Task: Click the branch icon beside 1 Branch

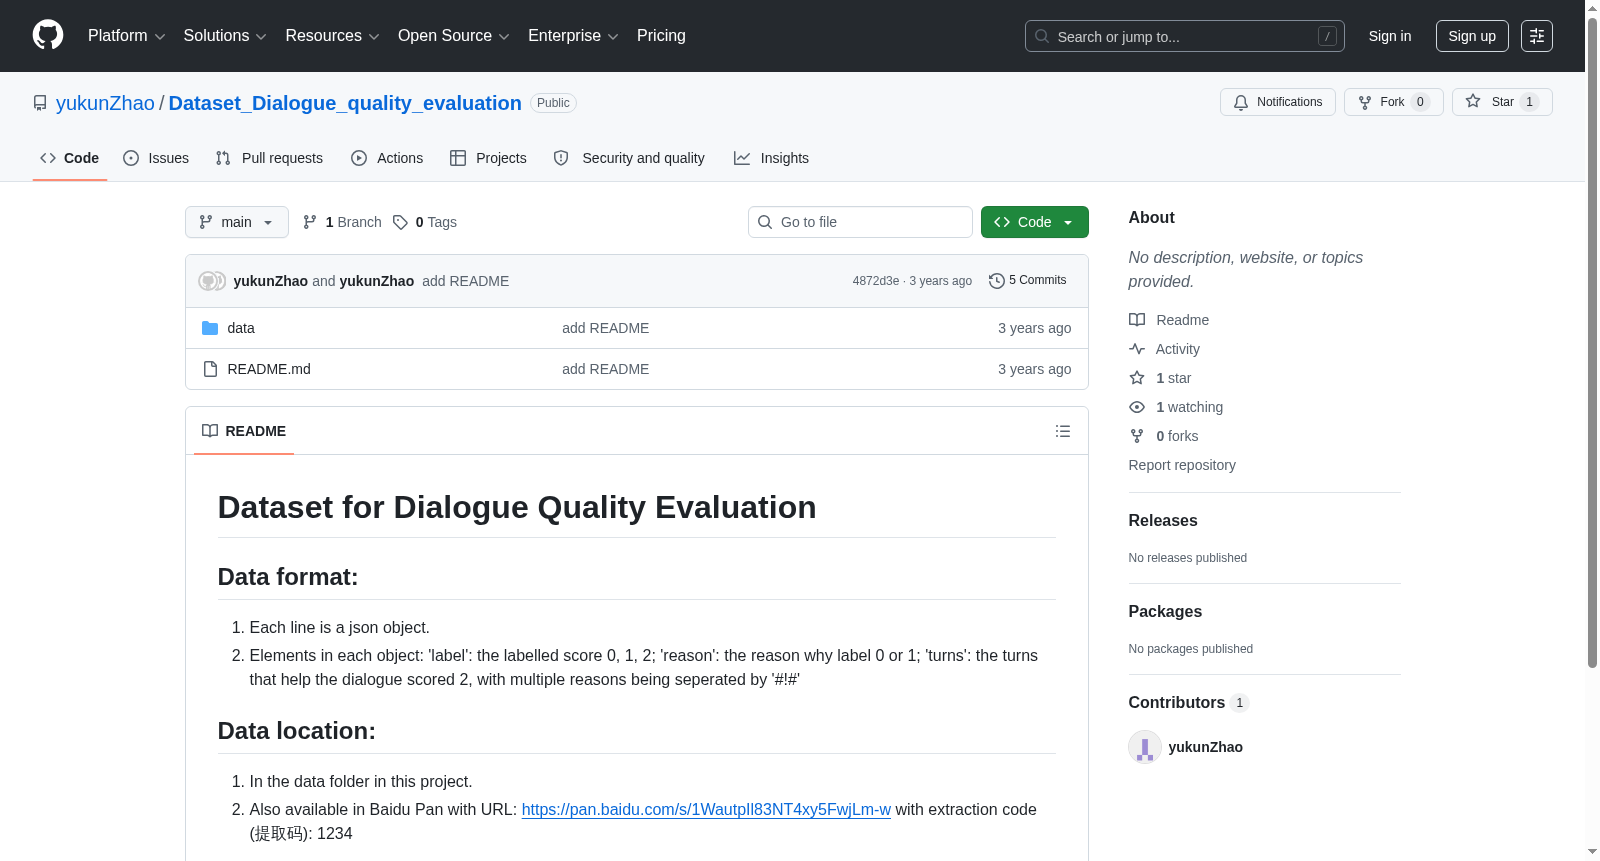Action: click(310, 222)
